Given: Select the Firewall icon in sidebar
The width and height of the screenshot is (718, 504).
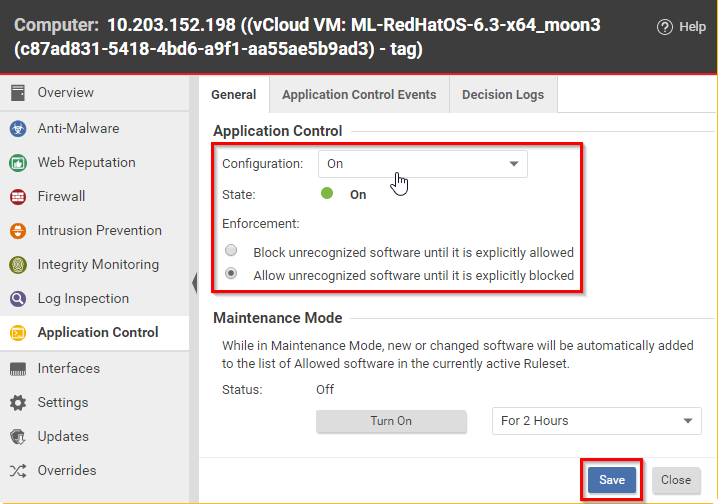Looking at the screenshot, I should click(x=17, y=197).
